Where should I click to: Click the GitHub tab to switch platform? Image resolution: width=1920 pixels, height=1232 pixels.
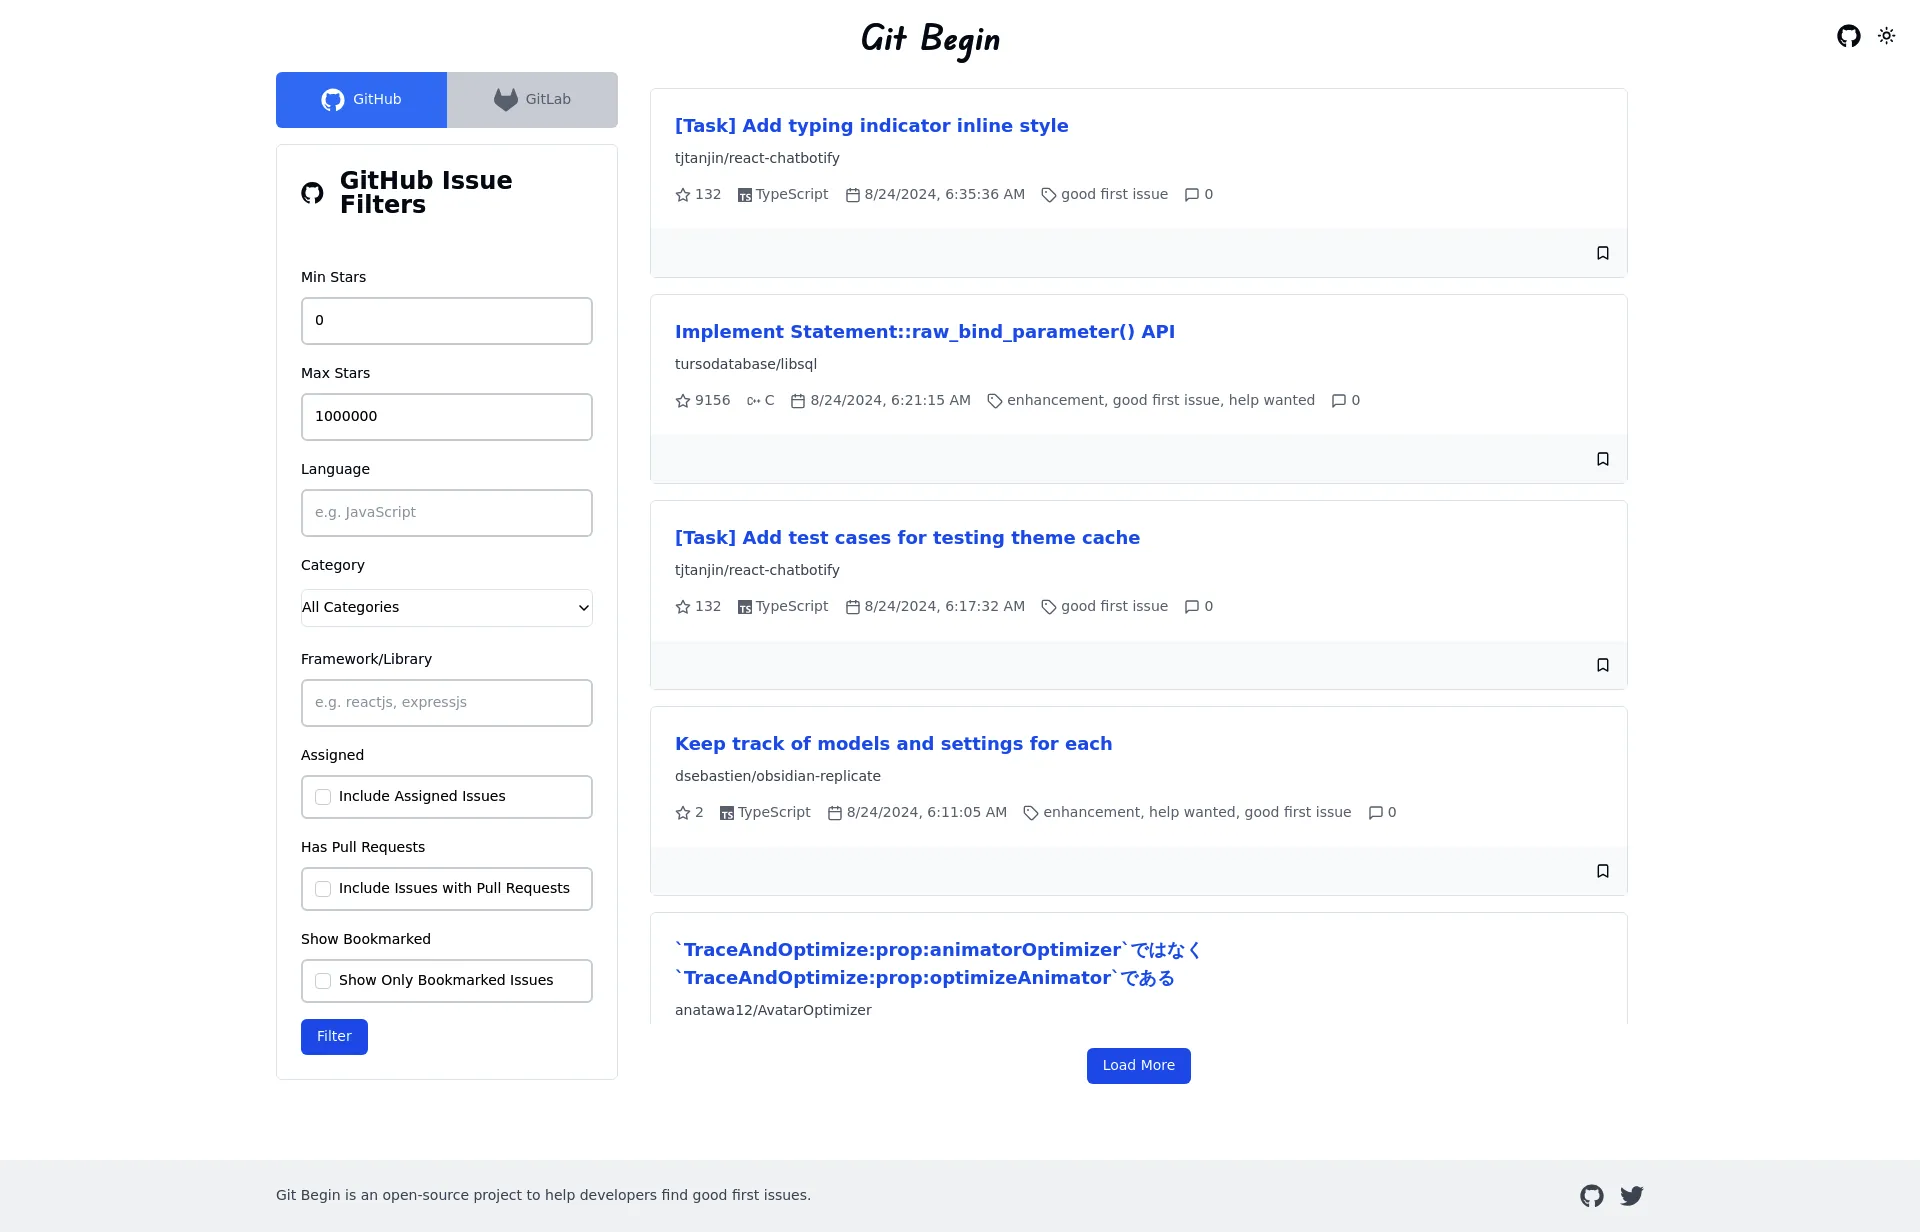pos(361,99)
